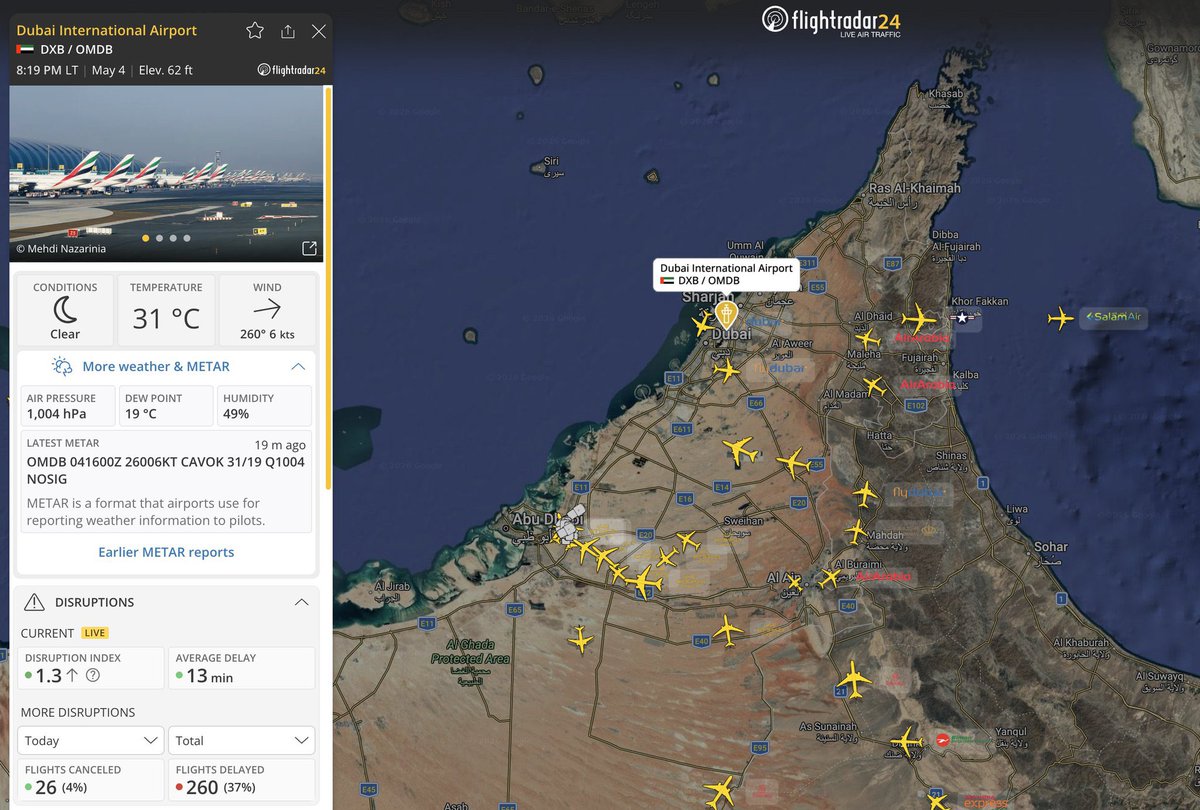
Task: Click the 31 °C temperature card
Action: [x=166, y=310]
